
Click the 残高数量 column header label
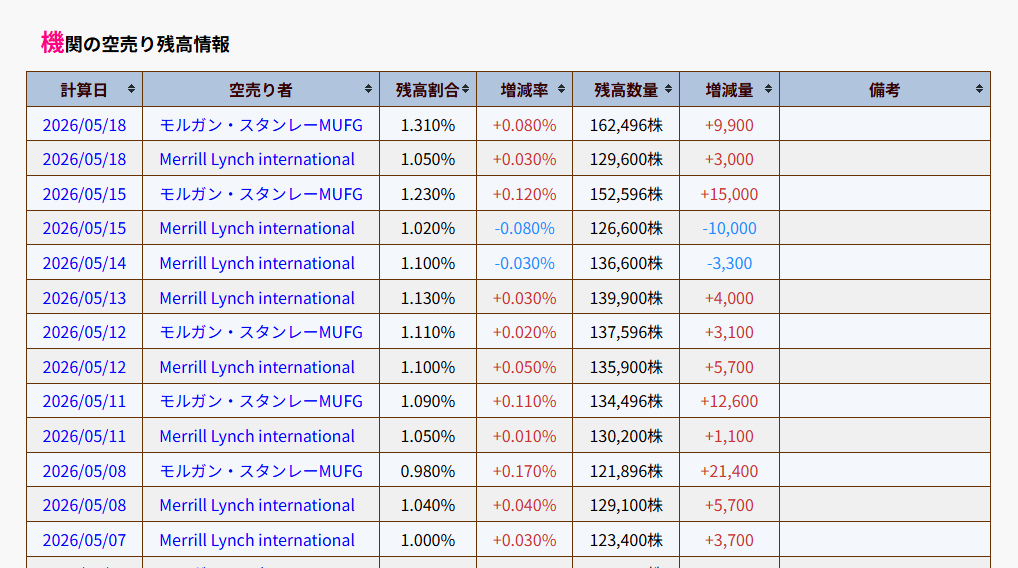tap(627, 90)
